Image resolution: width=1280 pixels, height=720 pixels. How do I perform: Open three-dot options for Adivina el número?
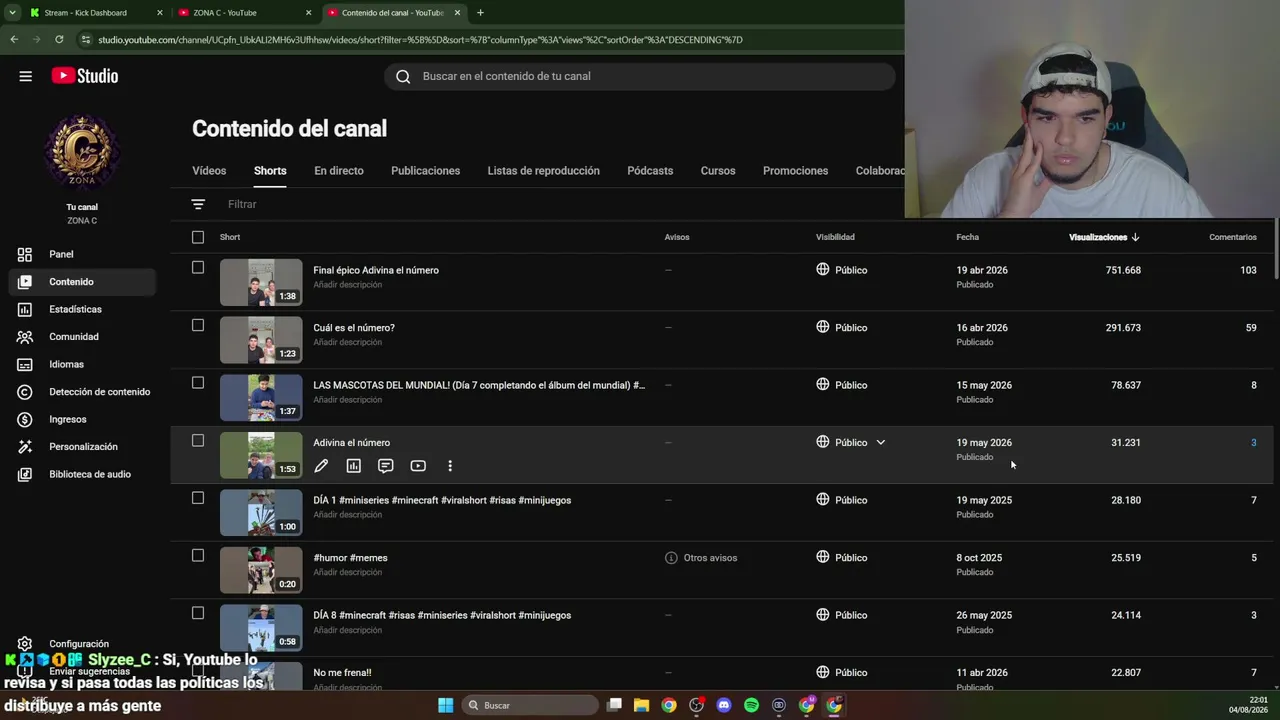coord(450,466)
